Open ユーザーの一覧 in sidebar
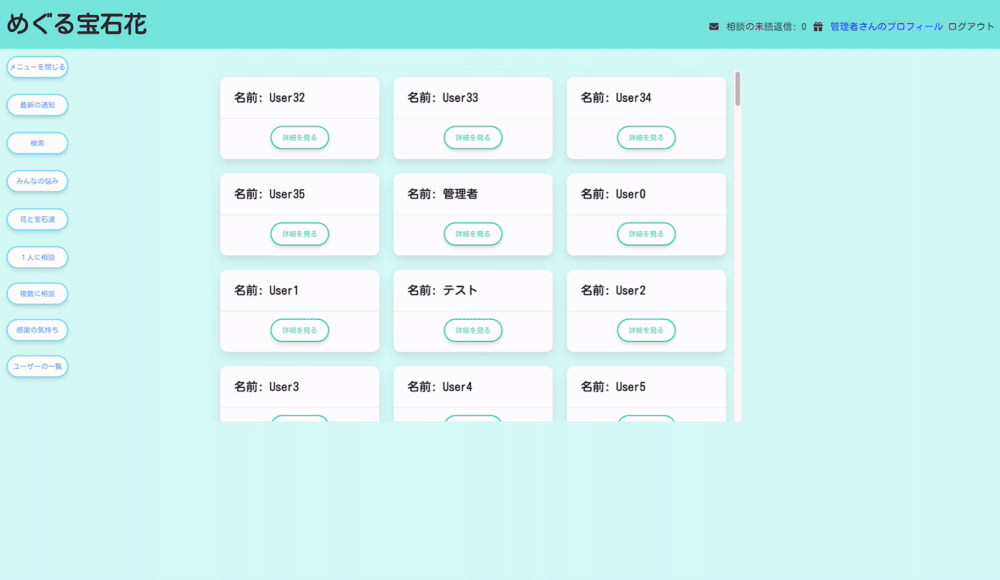 coord(37,366)
